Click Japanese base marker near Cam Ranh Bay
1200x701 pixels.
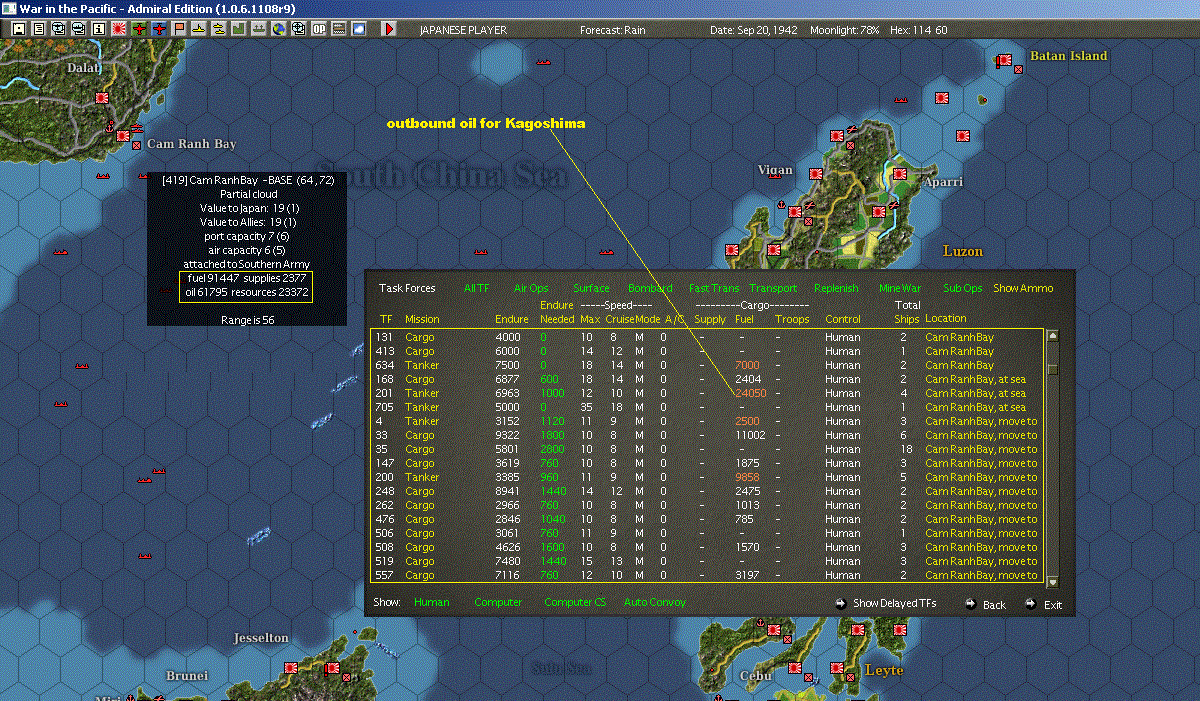tap(123, 136)
